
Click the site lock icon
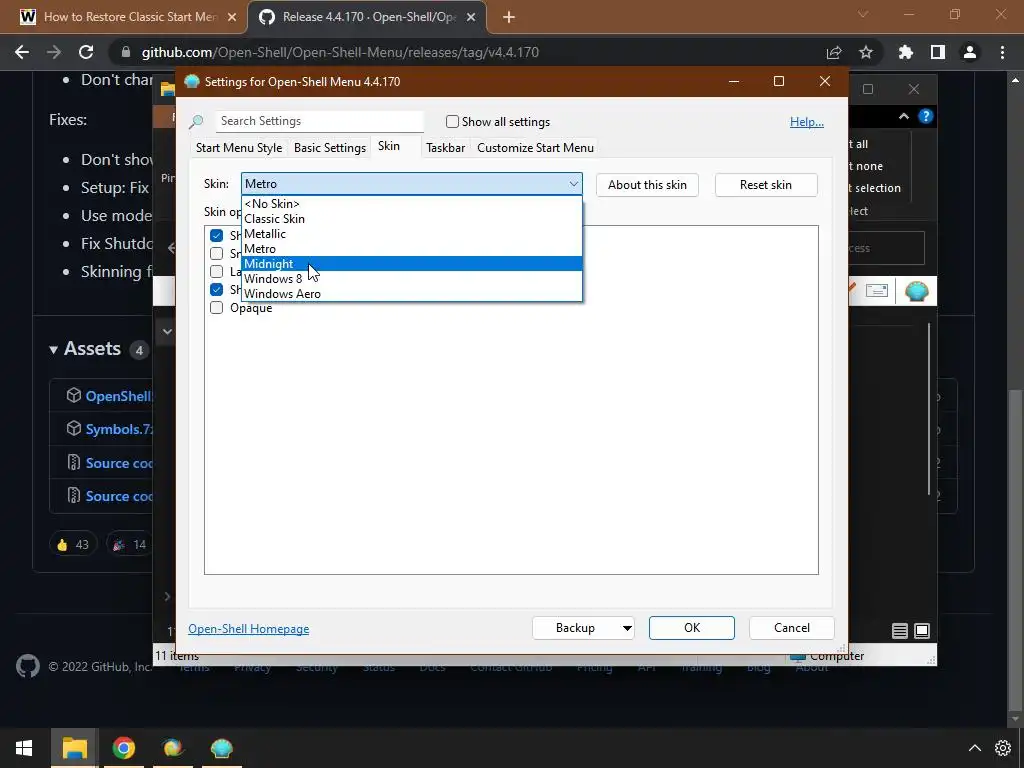click(126, 52)
